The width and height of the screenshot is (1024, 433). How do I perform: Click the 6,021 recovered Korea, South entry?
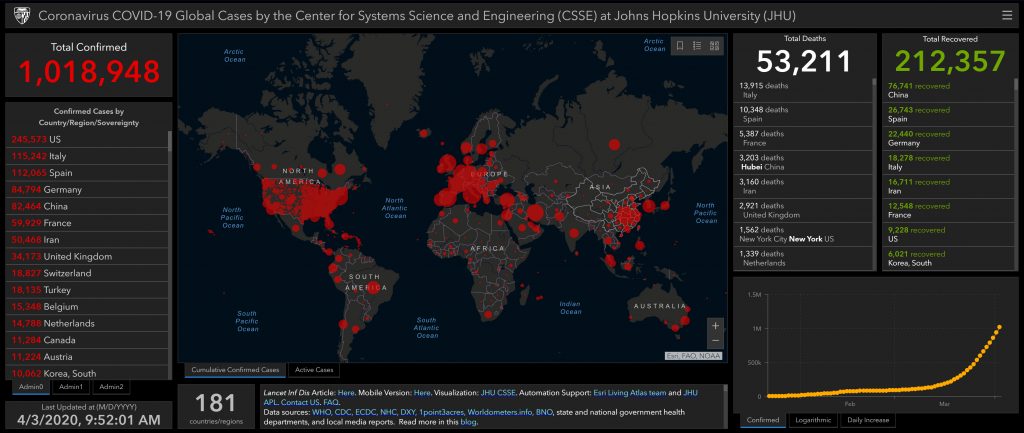tap(948, 259)
